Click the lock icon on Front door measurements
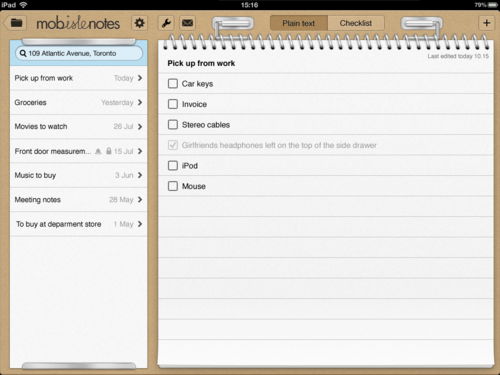The width and height of the screenshot is (500, 375). pyautogui.click(x=109, y=151)
